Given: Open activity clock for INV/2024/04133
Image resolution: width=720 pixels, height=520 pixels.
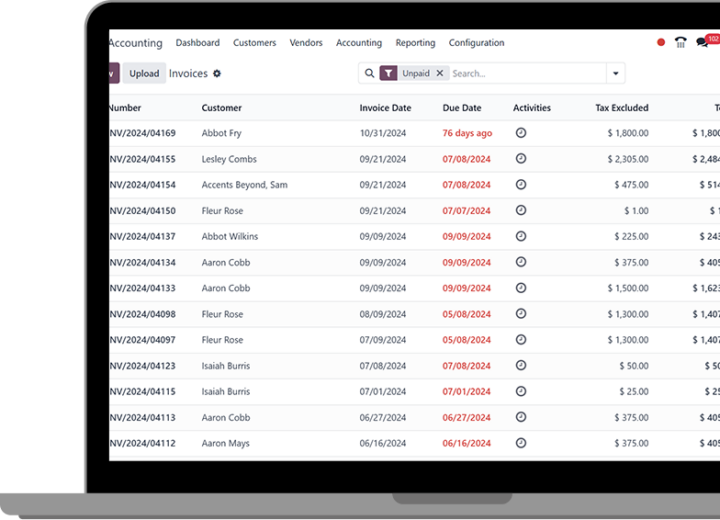Looking at the screenshot, I should pos(521,288).
